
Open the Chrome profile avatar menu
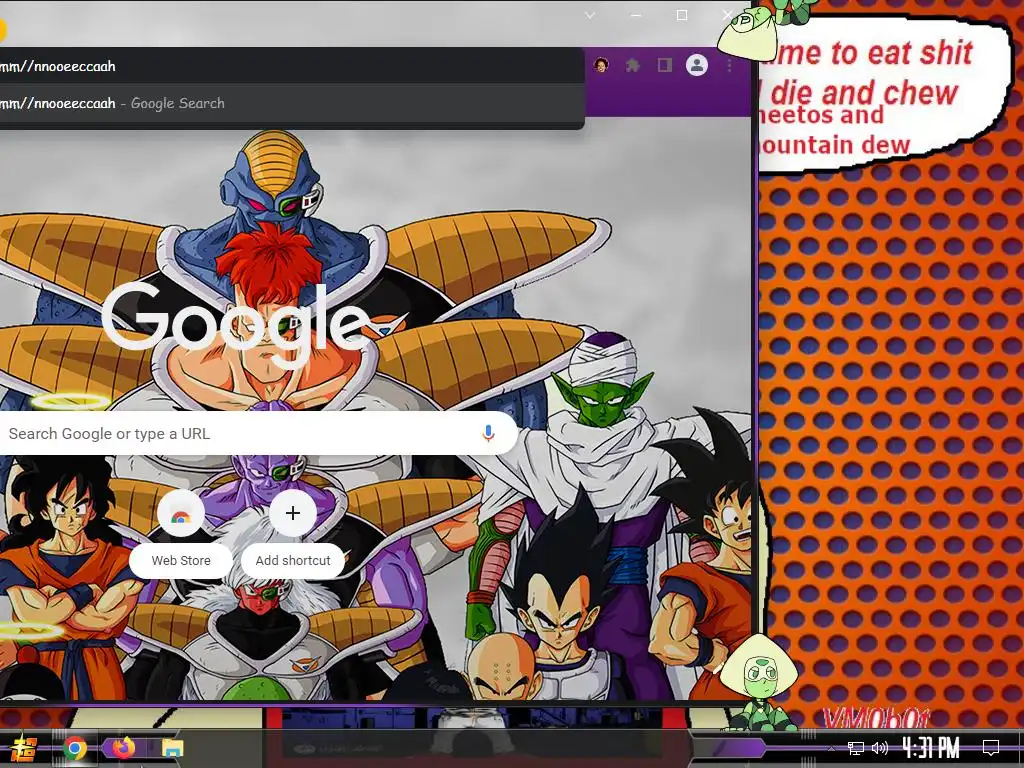click(x=697, y=65)
